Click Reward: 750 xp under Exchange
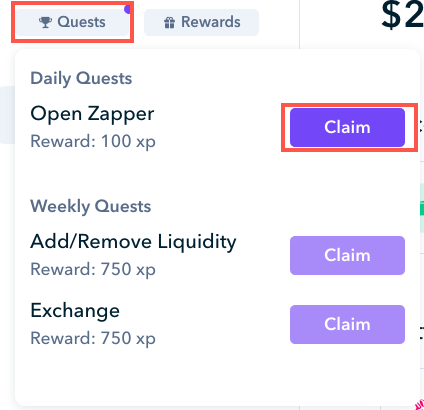This screenshot has height=410, width=424. [93, 338]
